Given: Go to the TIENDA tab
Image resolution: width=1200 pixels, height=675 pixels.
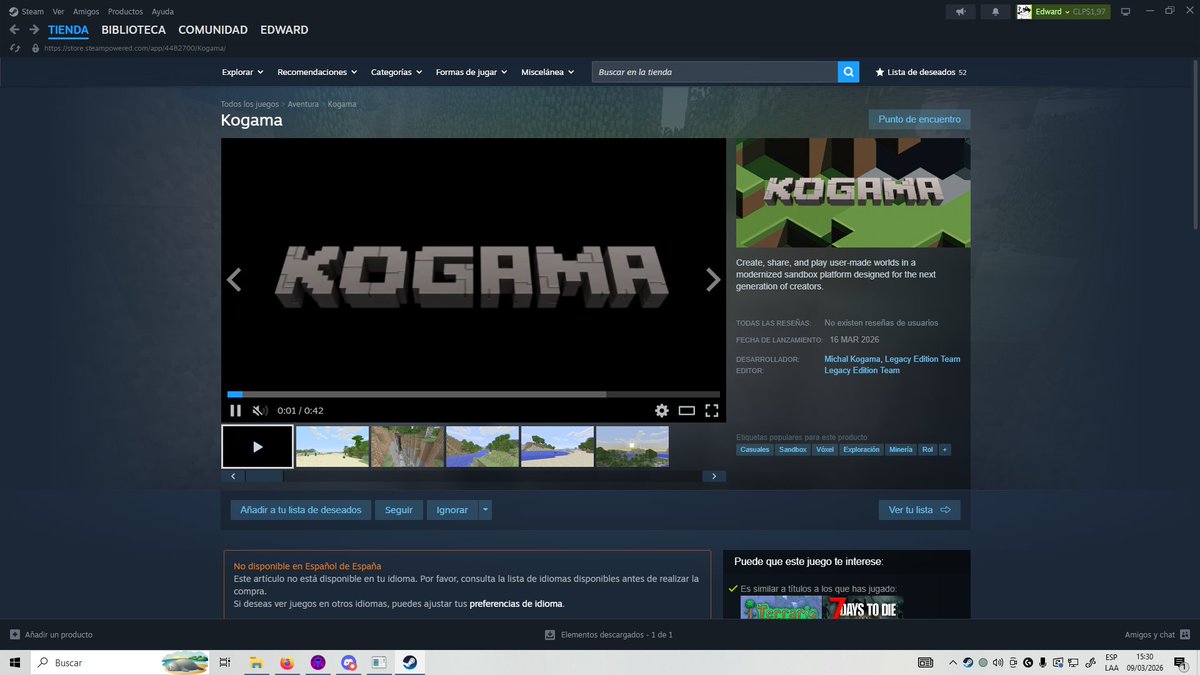Looking at the screenshot, I should (x=68, y=30).
